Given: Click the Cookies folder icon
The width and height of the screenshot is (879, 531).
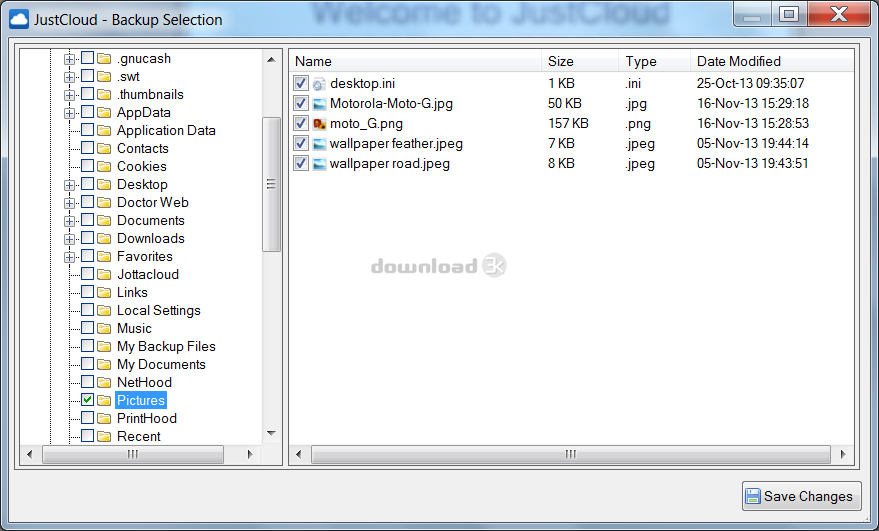Looking at the screenshot, I should click(104, 166).
